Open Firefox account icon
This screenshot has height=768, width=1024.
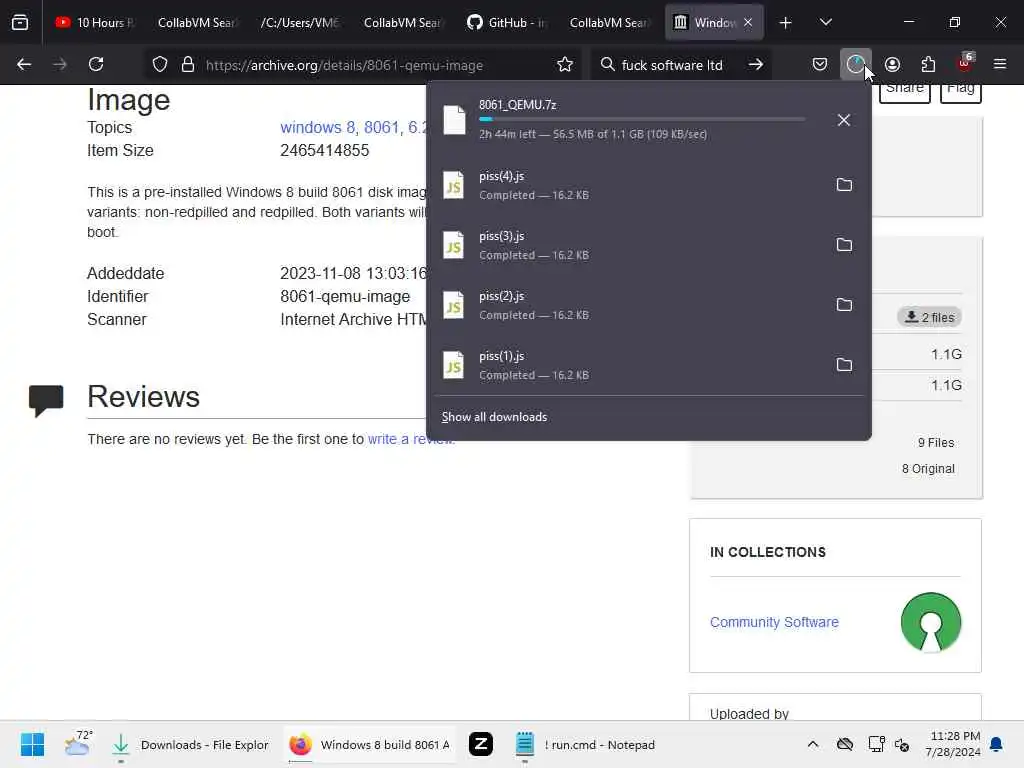click(x=892, y=65)
